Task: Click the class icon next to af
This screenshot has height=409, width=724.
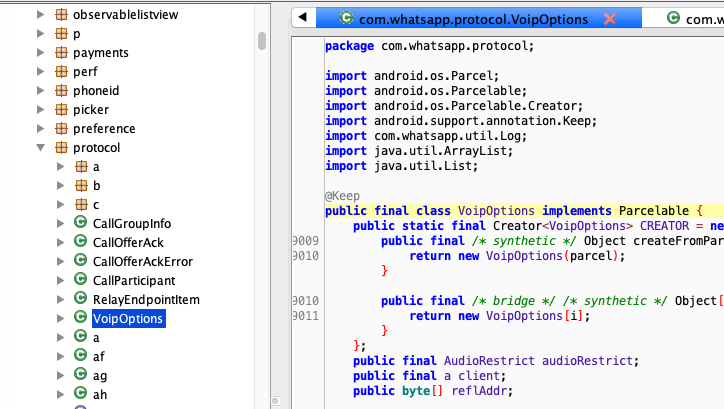Action: 80,355
